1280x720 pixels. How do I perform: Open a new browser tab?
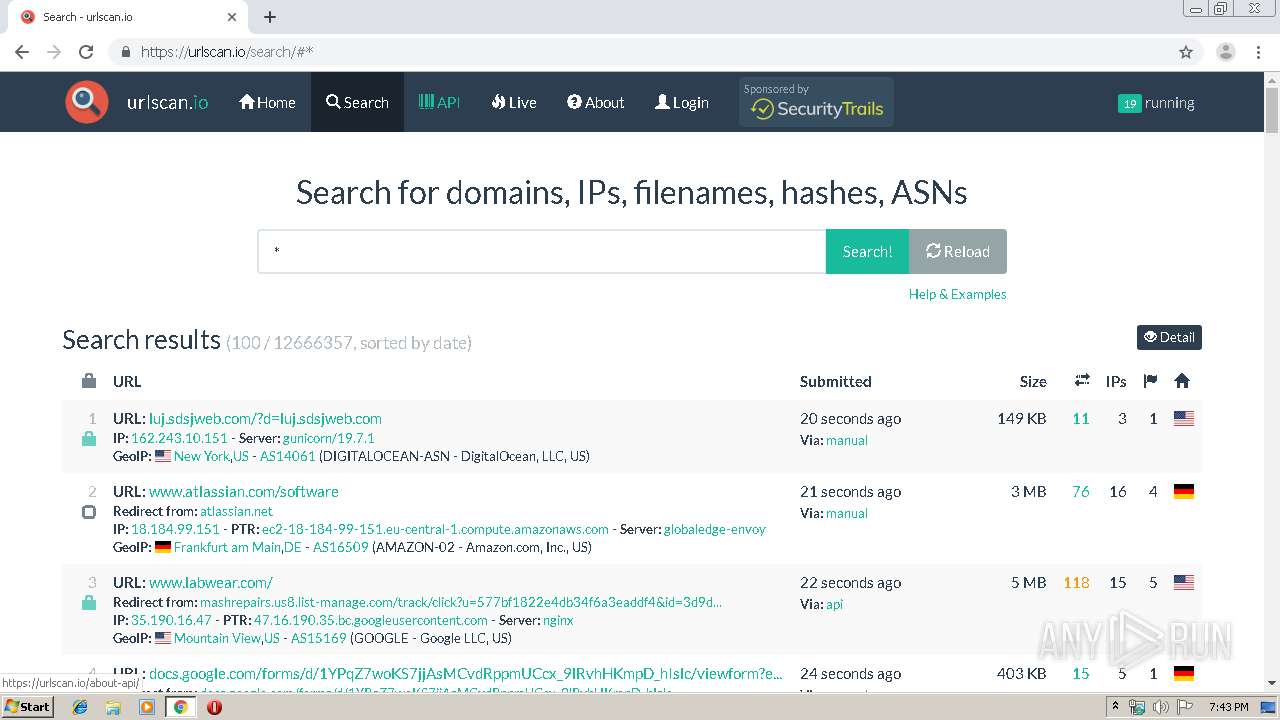tap(270, 17)
